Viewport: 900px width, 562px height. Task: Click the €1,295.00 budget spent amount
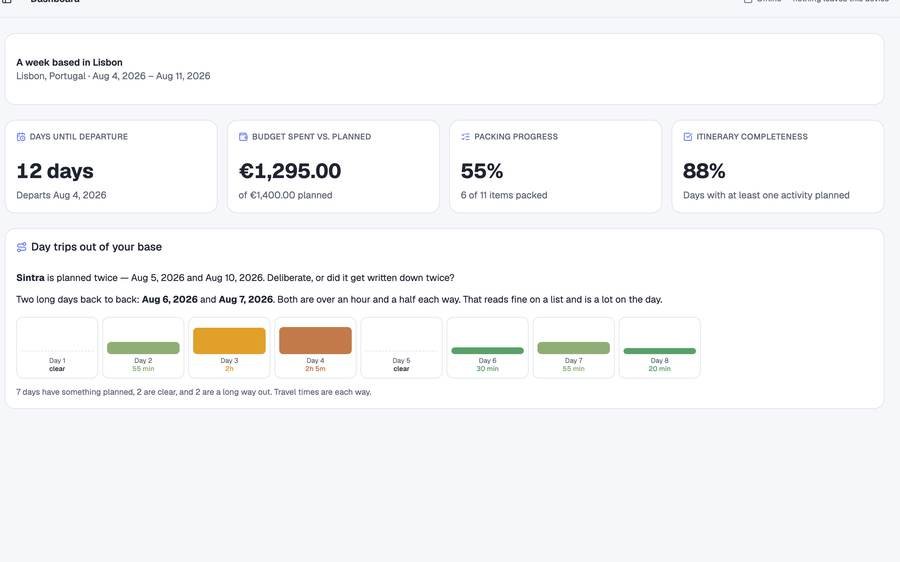pyautogui.click(x=290, y=171)
